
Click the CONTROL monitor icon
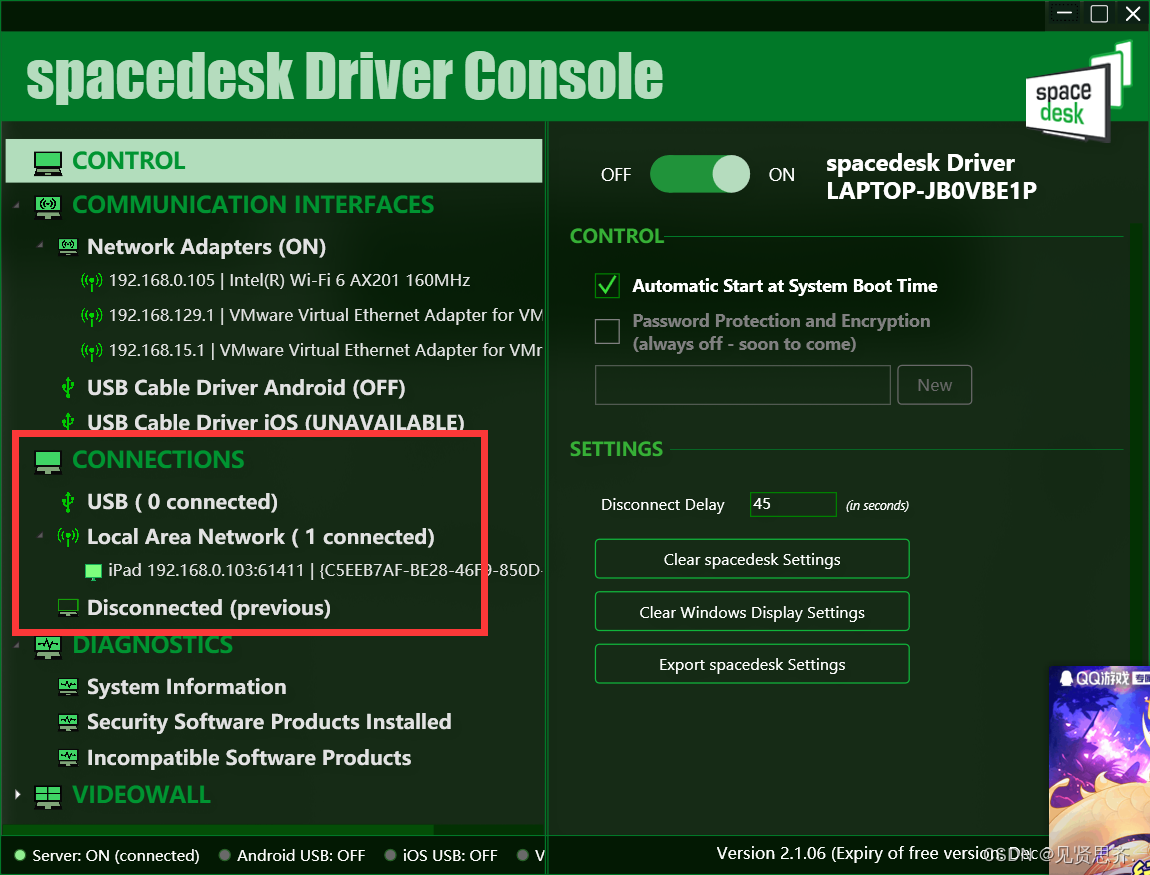coord(48,162)
